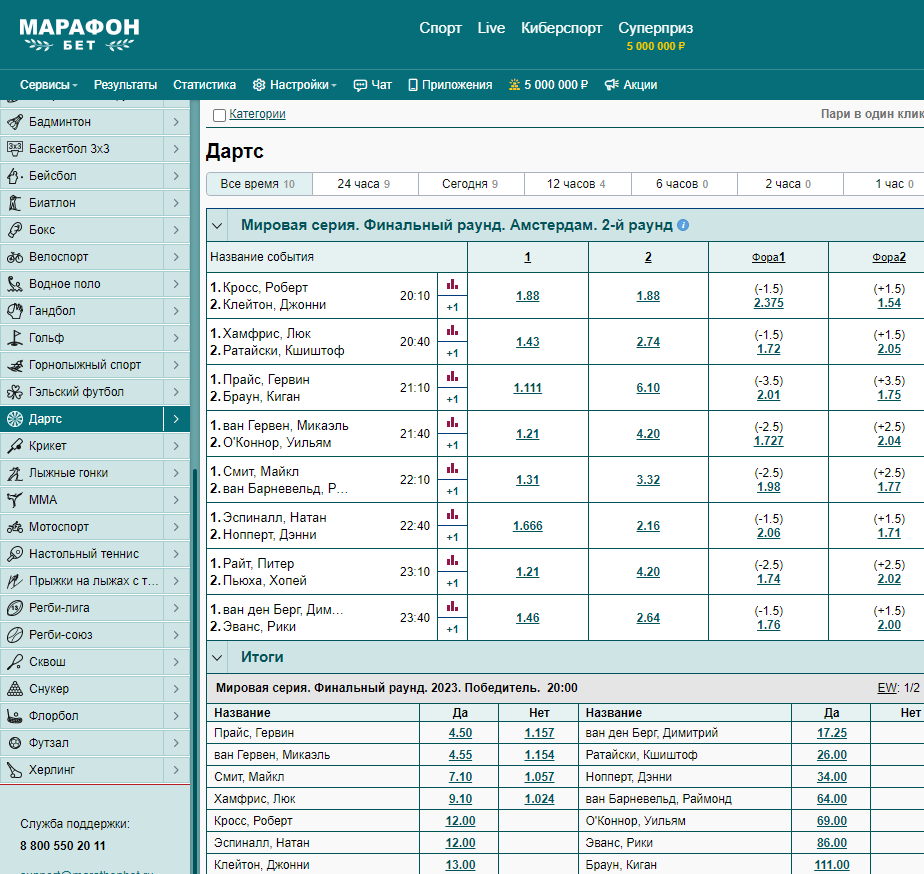924x874 pixels.
Task: Select the Darts dartboard icon
Action: click(15, 419)
